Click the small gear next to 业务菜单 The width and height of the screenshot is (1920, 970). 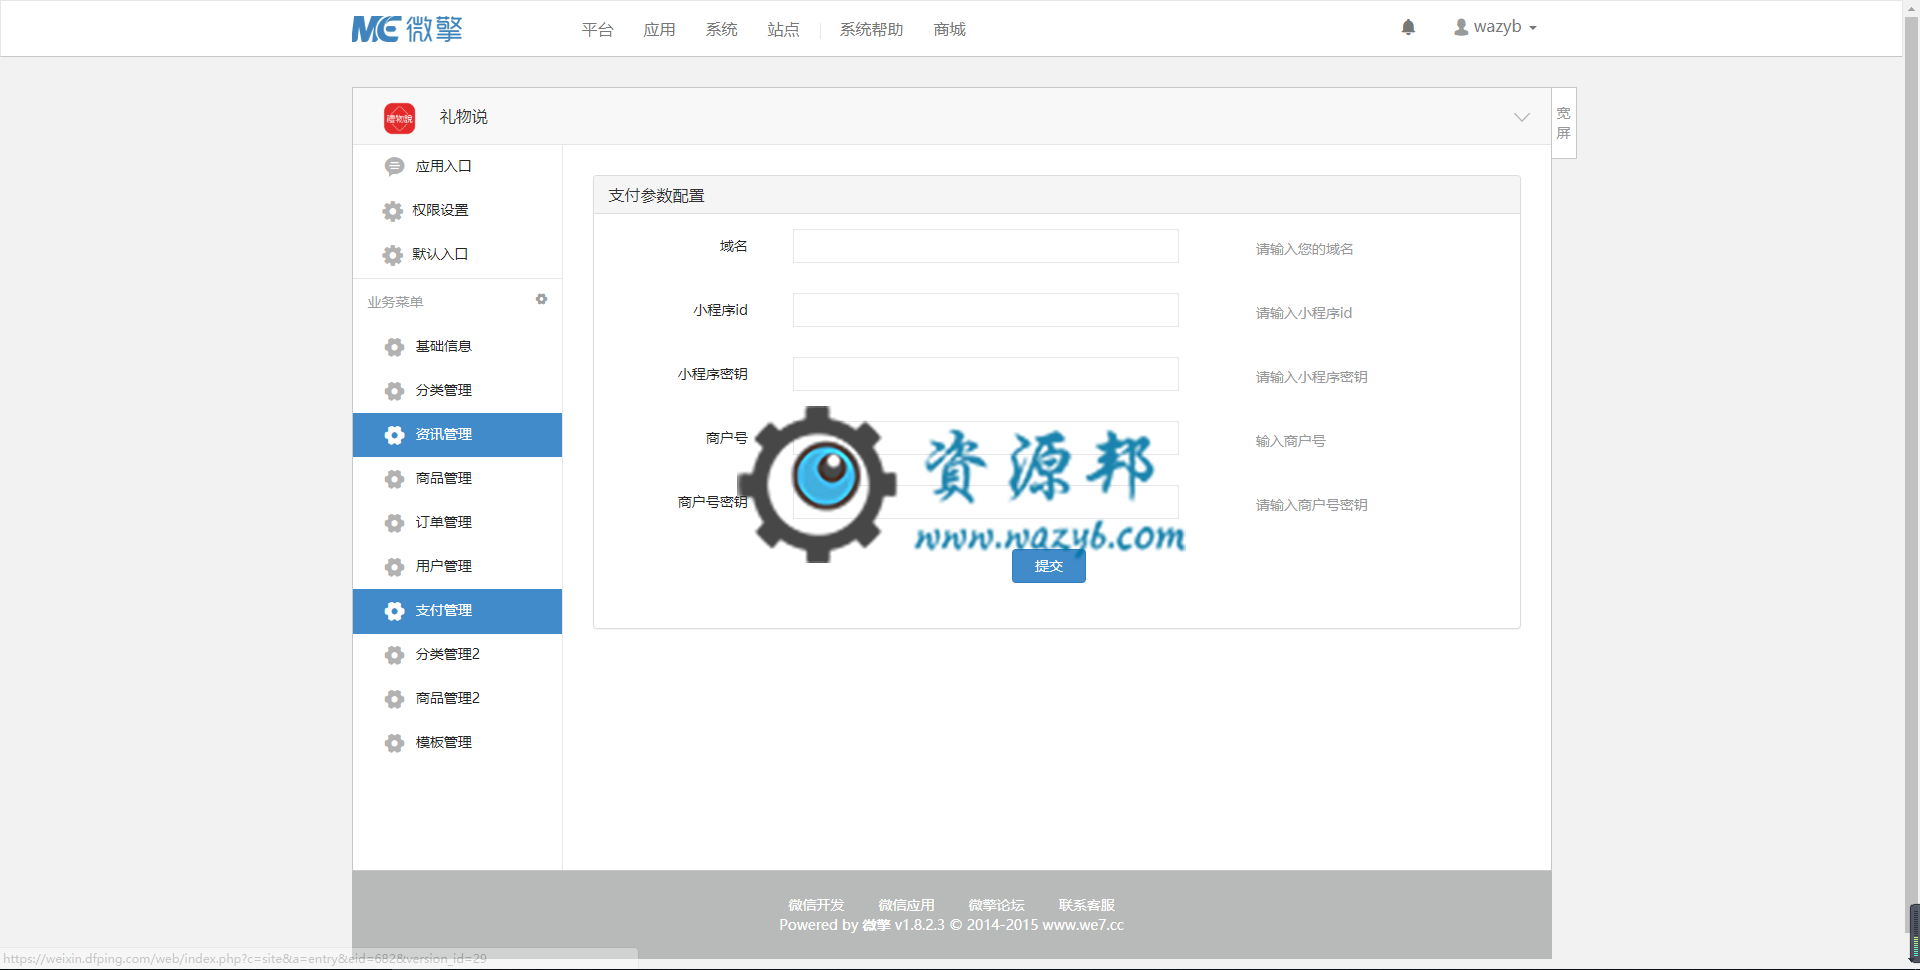pos(541,299)
